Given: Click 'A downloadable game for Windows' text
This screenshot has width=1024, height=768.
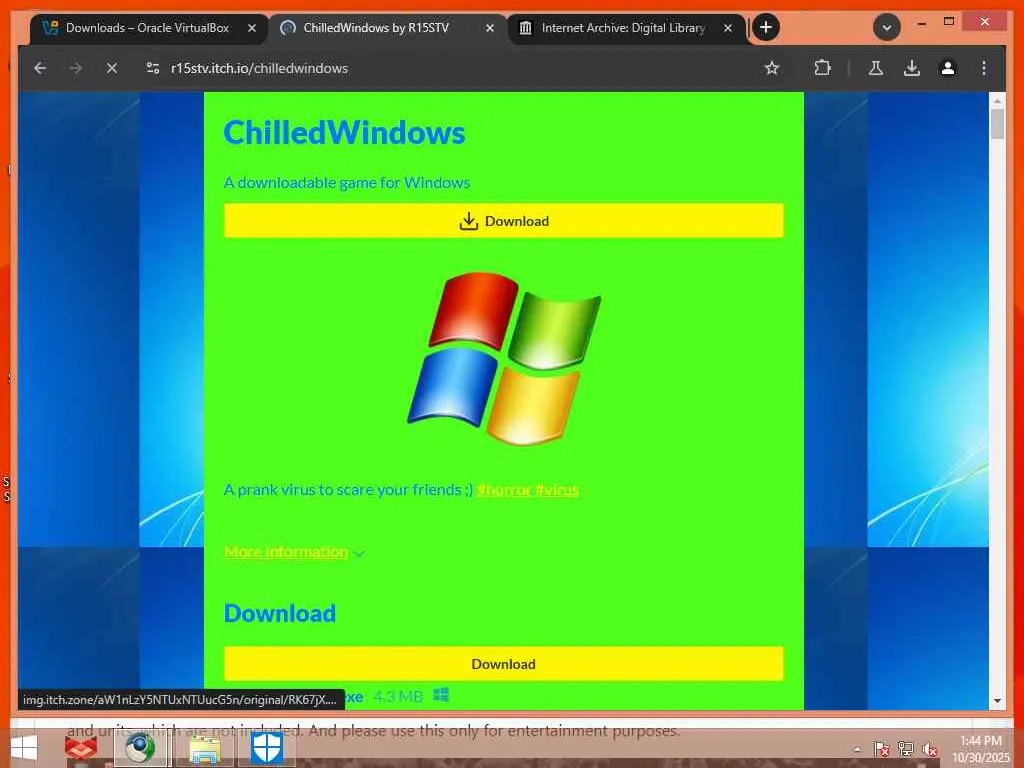Looking at the screenshot, I should click(x=347, y=183).
